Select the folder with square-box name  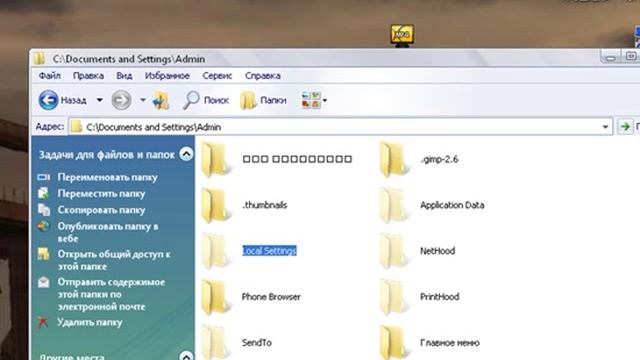coord(215,160)
